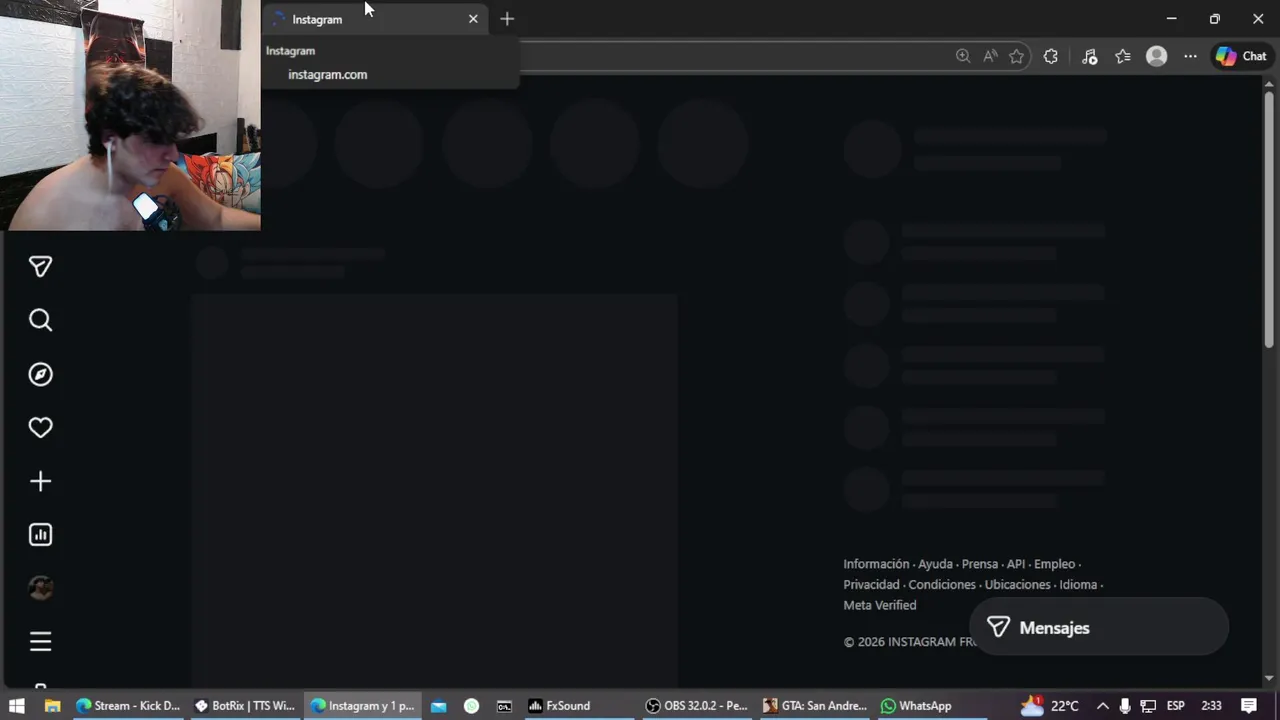Activate the Read aloud icon in address bar

[x=990, y=56]
